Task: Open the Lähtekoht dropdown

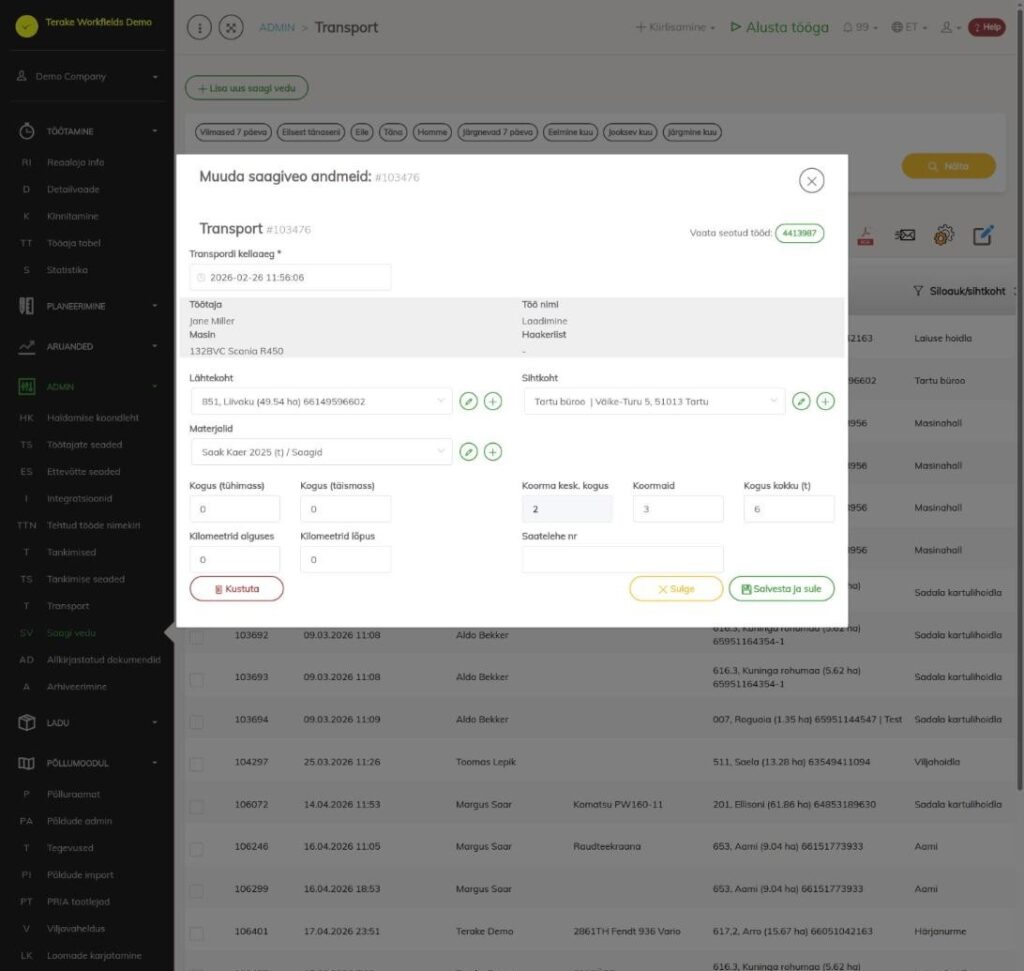Action: (x=321, y=401)
